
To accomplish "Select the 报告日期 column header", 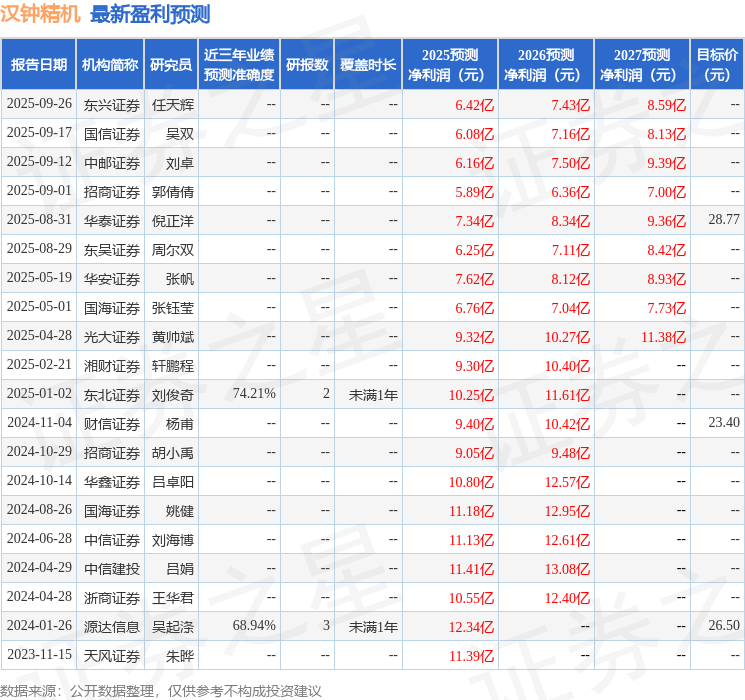I will pos(39,65).
